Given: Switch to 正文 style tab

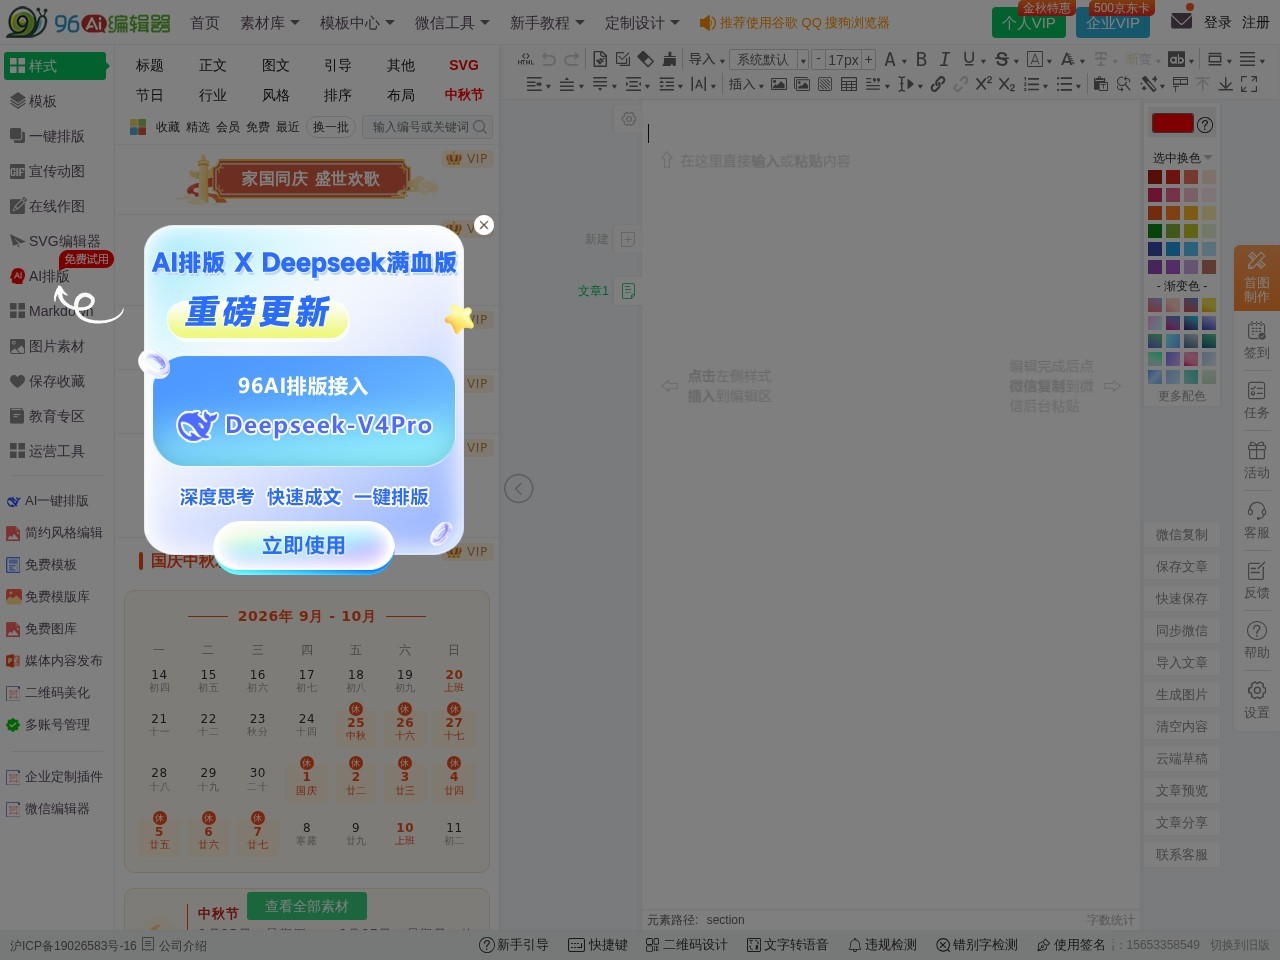Looking at the screenshot, I should click(x=213, y=65).
